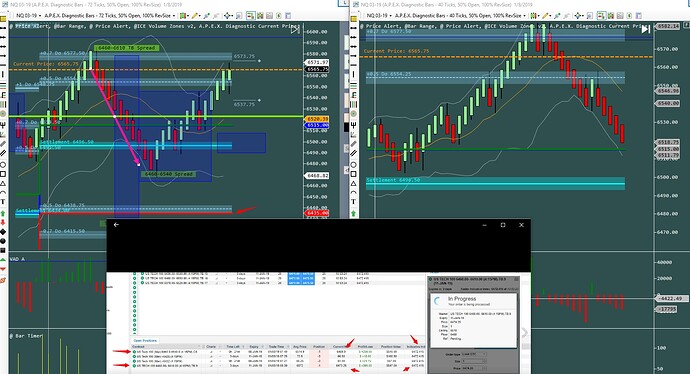Select the Fibonacci tool in left chart's drawing sidebar
The image size is (690, 374).
click(x=3, y=94)
